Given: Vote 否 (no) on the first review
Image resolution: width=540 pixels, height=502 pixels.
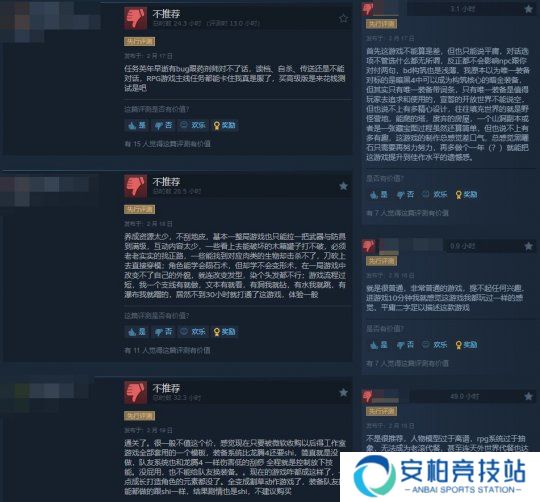Looking at the screenshot, I should click(x=163, y=125).
